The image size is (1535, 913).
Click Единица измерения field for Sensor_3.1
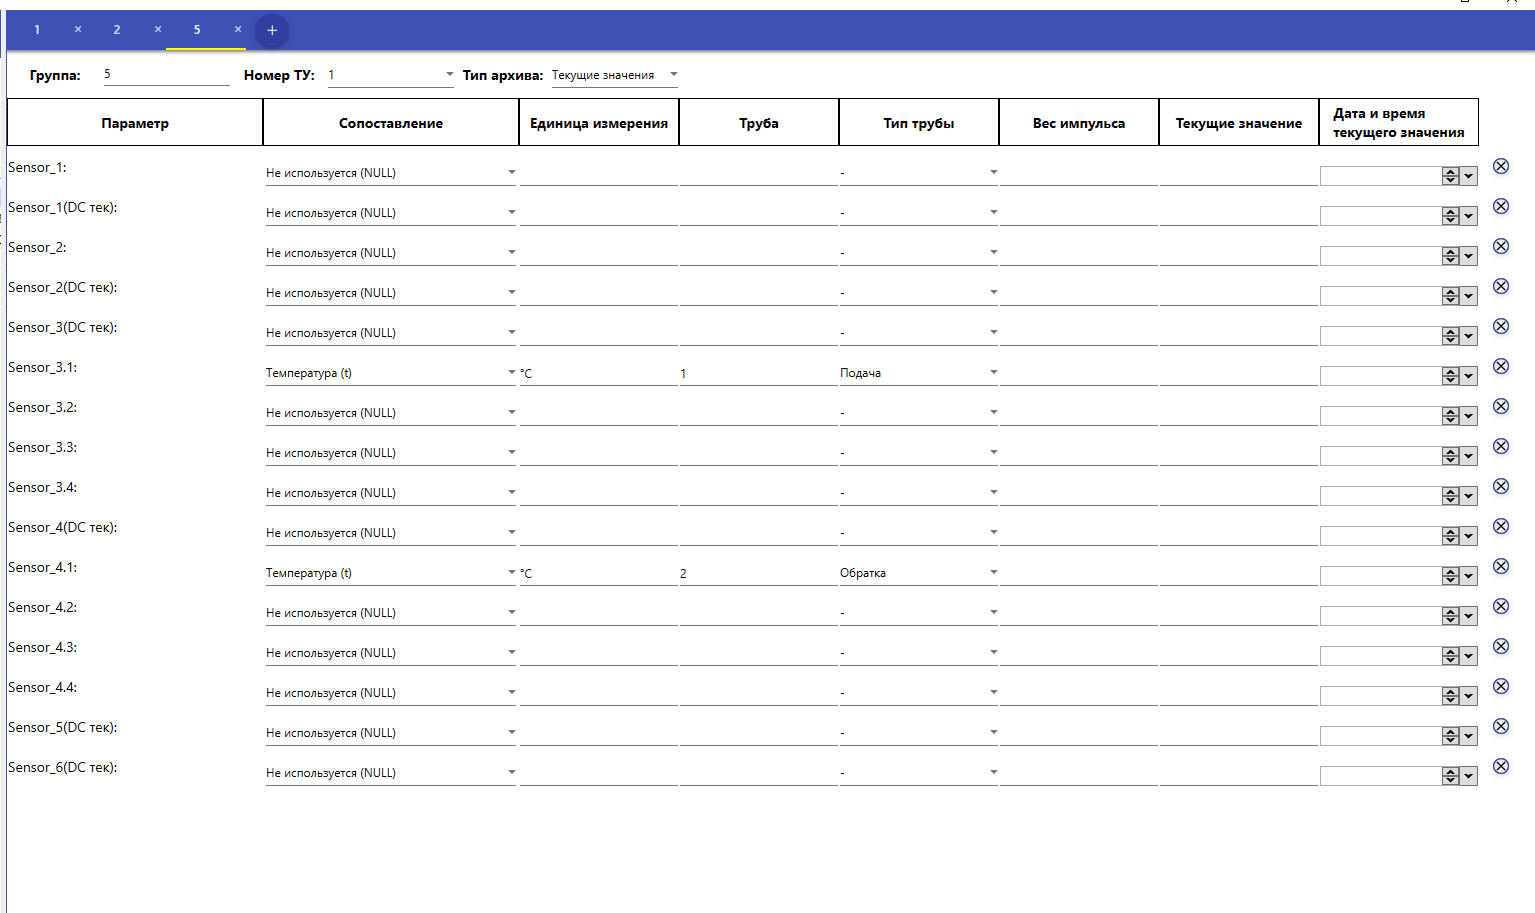tap(599, 373)
